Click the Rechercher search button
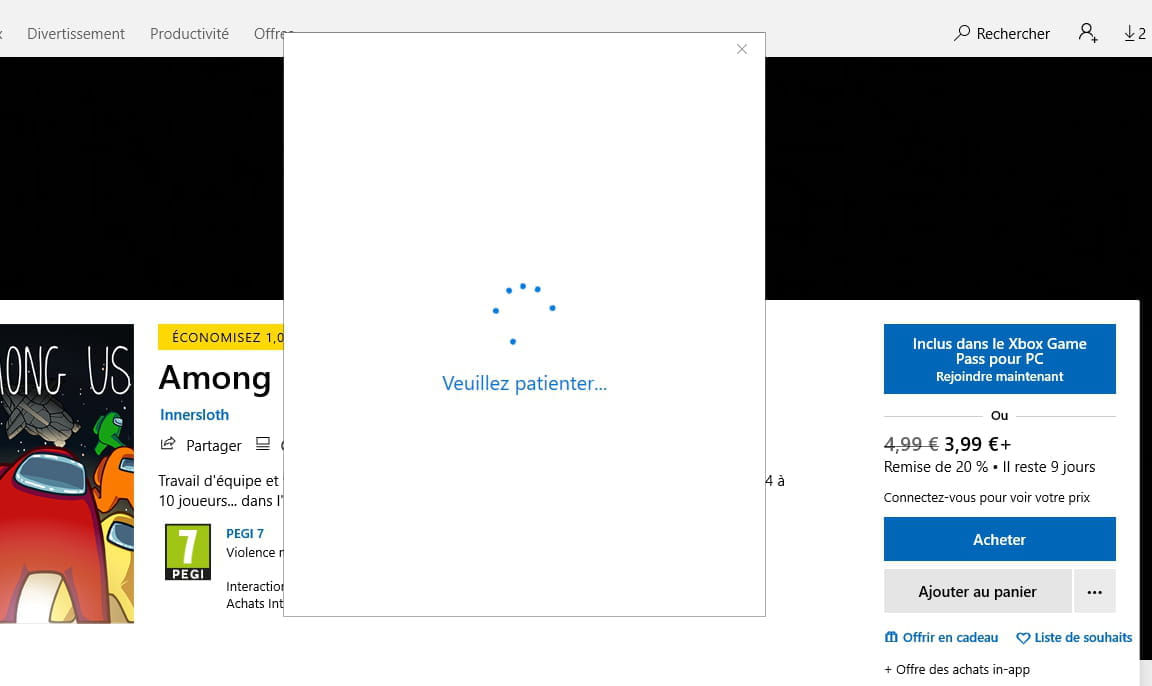 click(x=1001, y=33)
